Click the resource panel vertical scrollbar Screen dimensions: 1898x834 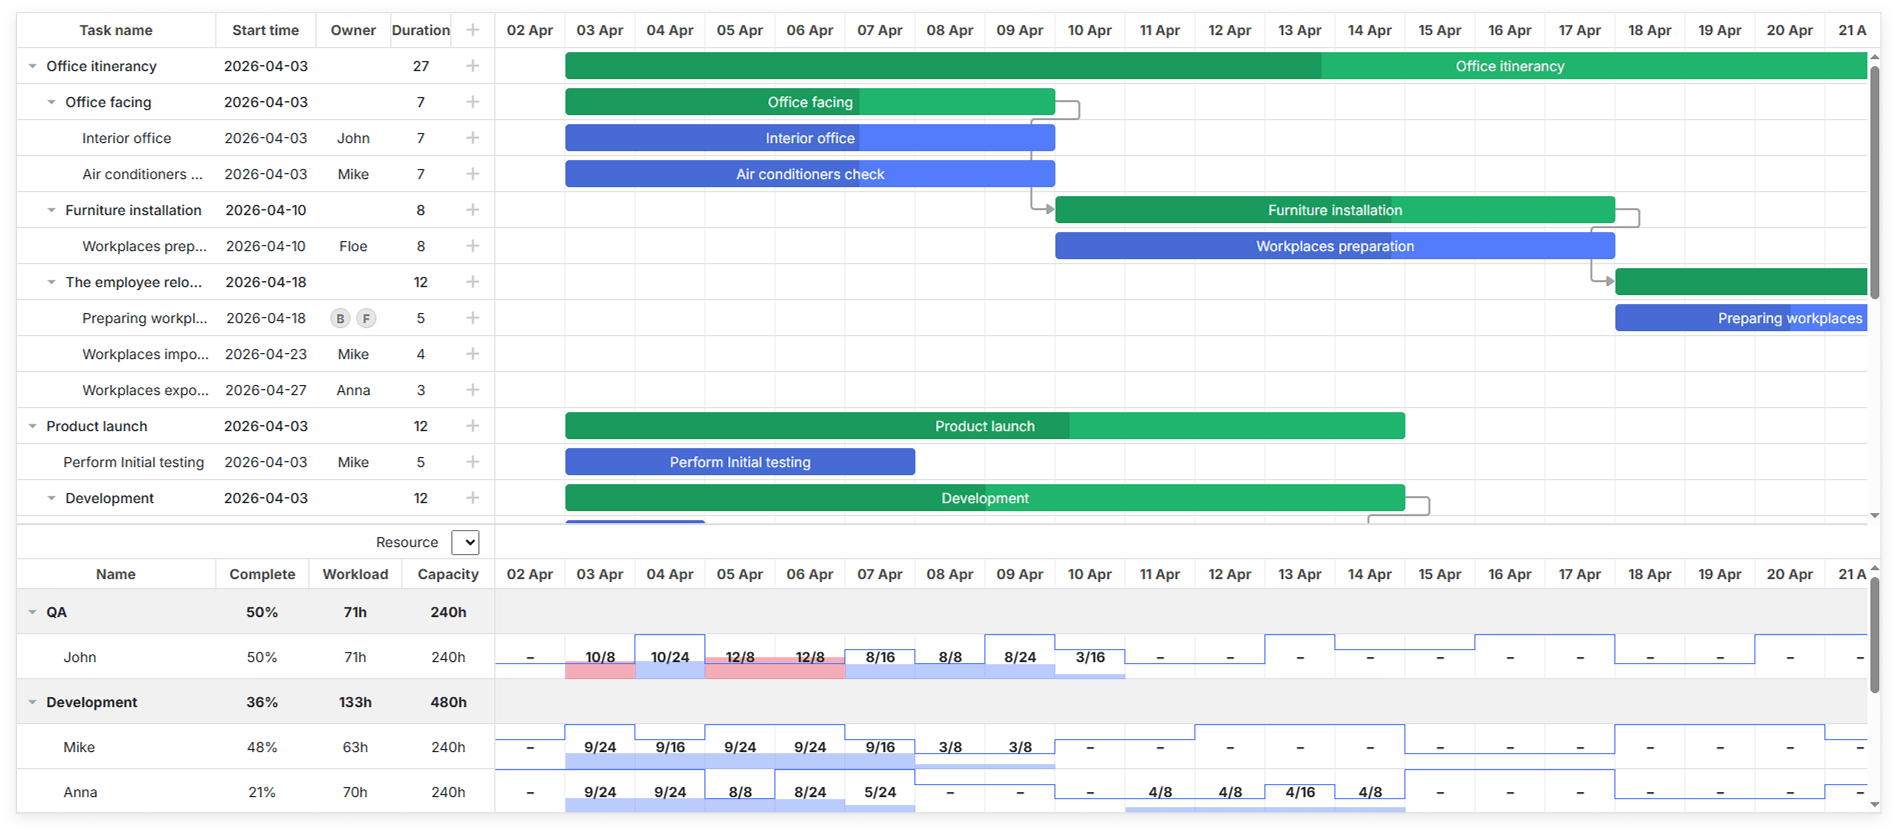tap(1874, 634)
